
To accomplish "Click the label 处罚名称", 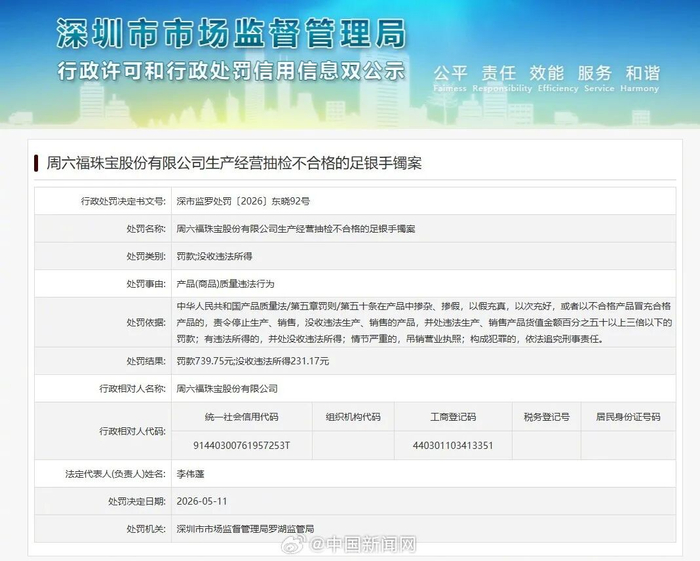I will 146,229.
